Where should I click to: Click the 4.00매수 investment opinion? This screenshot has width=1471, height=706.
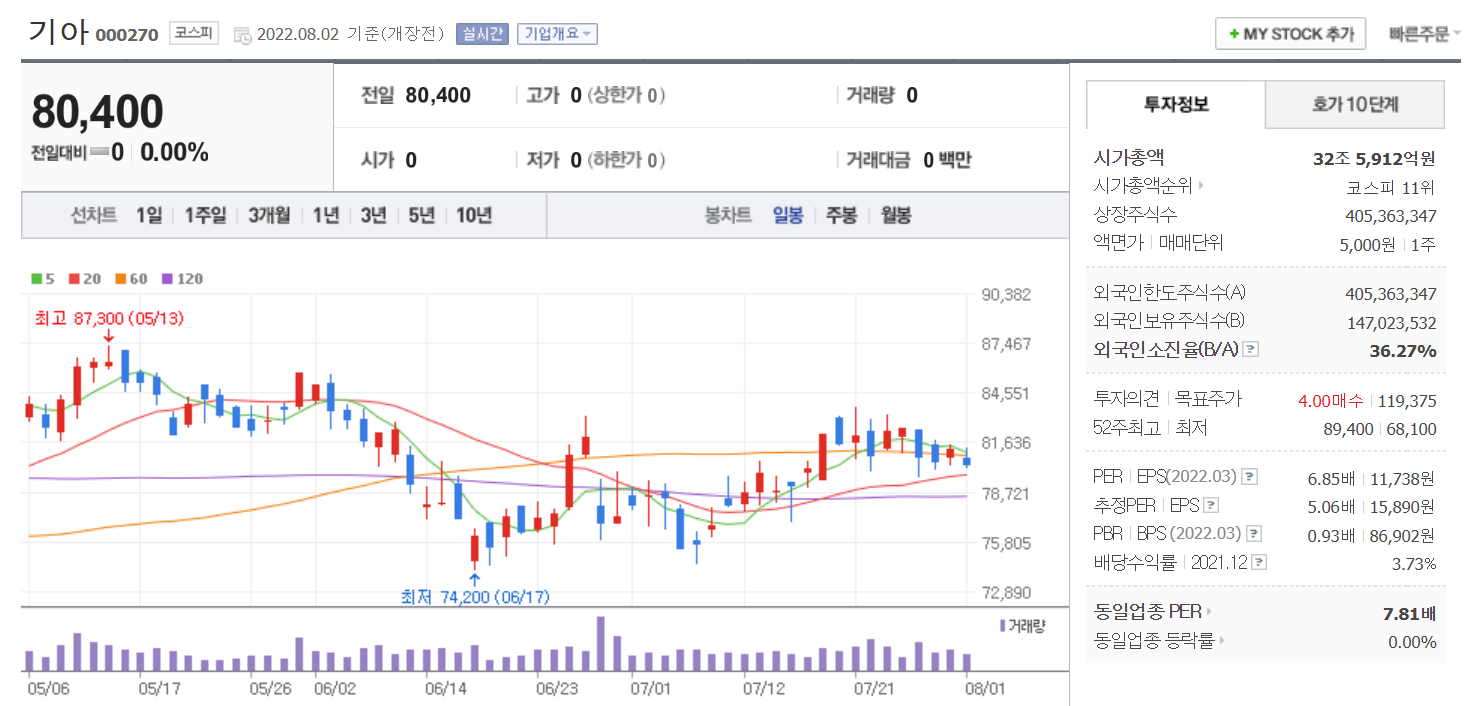coord(1330,401)
